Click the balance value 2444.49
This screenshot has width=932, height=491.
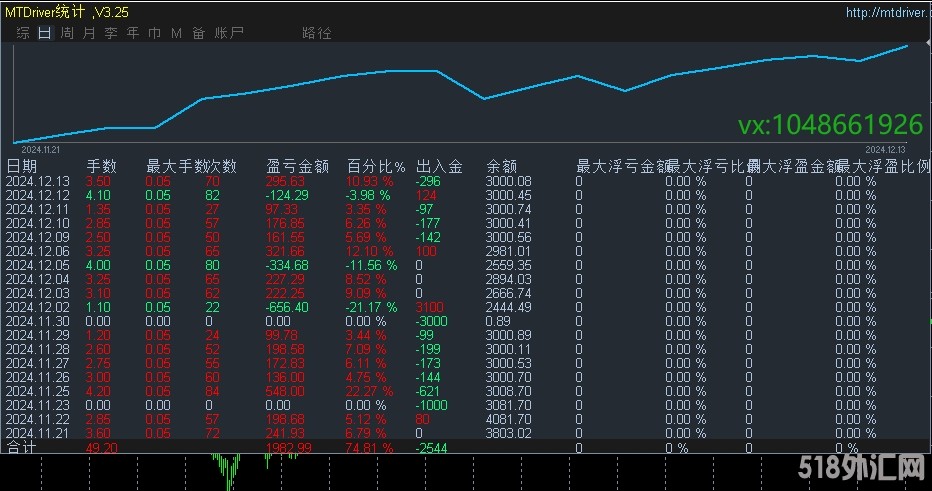point(508,307)
